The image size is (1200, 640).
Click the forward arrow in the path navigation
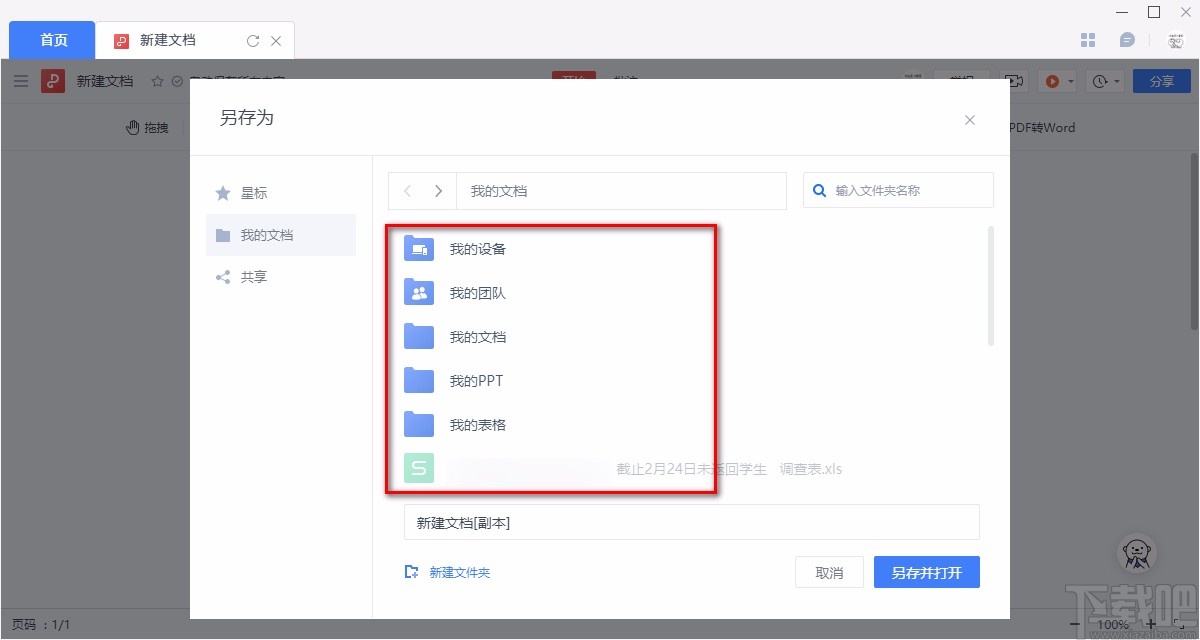(438, 191)
